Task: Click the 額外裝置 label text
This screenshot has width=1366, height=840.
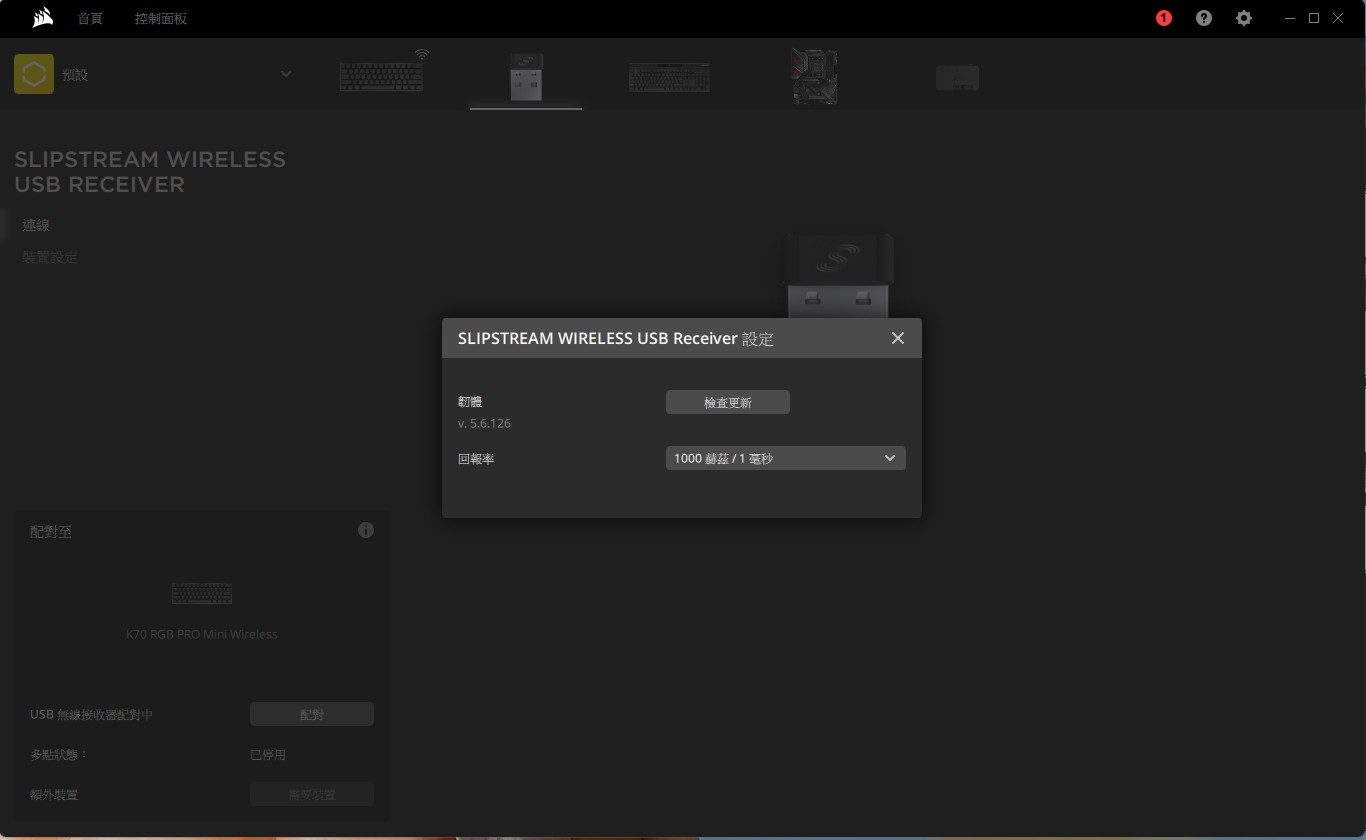Action: pos(54,795)
